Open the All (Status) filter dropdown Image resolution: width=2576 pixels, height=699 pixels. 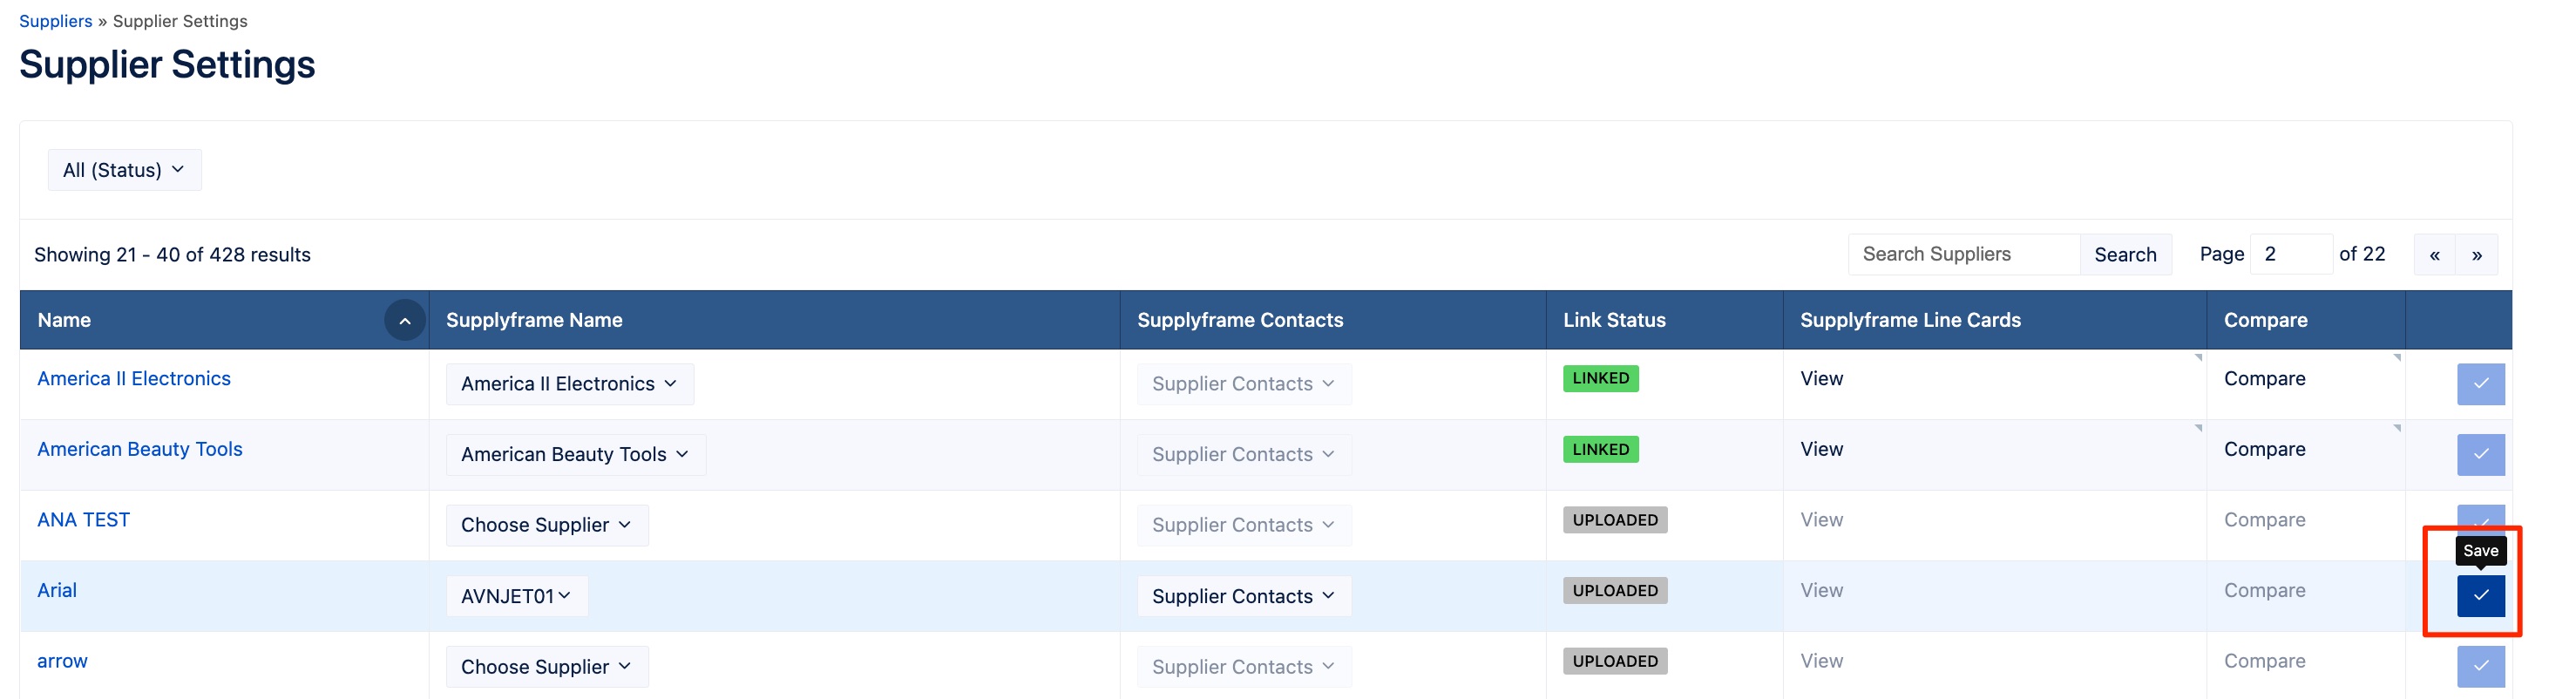[x=124, y=170]
